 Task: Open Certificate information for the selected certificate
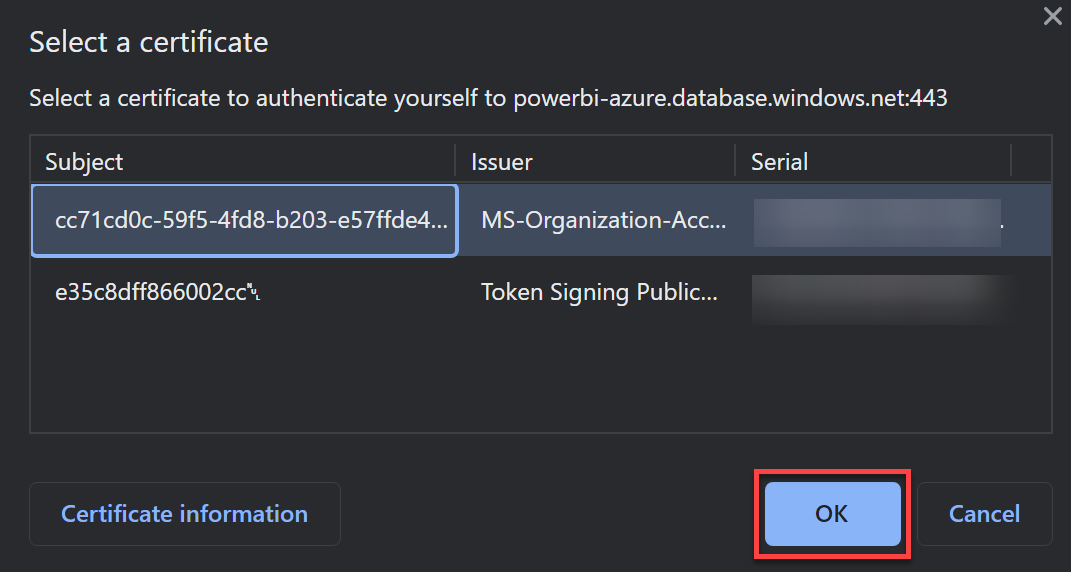pos(184,514)
